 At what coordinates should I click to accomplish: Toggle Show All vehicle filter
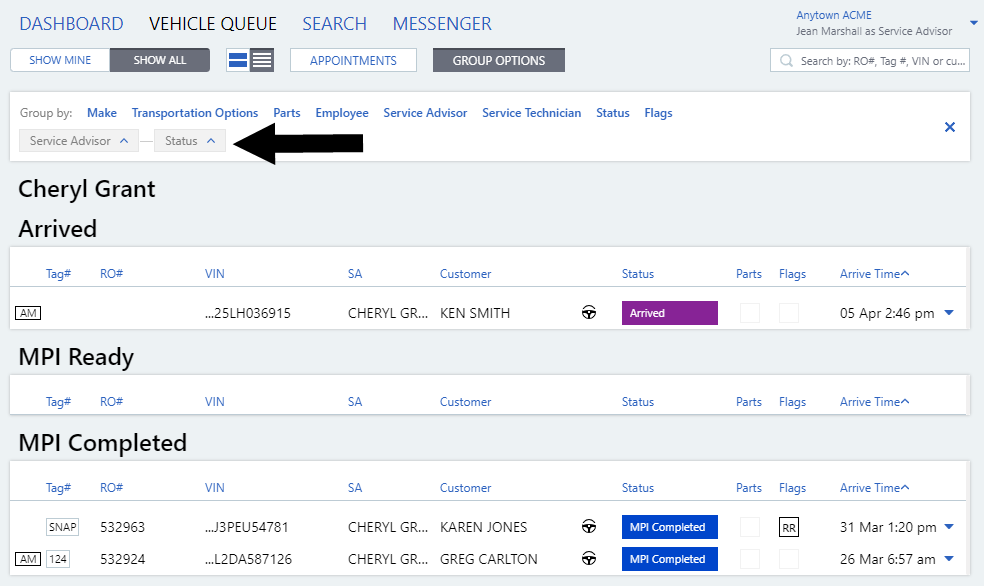click(x=160, y=60)
